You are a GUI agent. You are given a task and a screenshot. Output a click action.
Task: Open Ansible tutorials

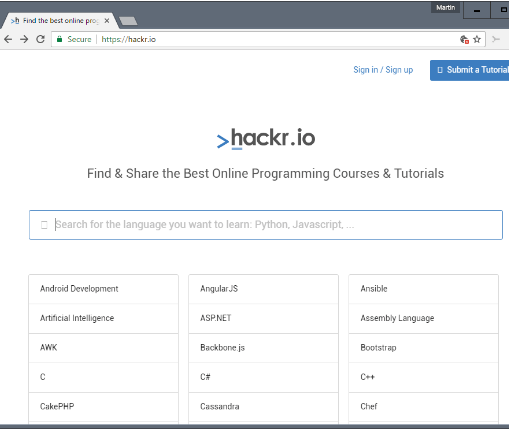point(423,289)
